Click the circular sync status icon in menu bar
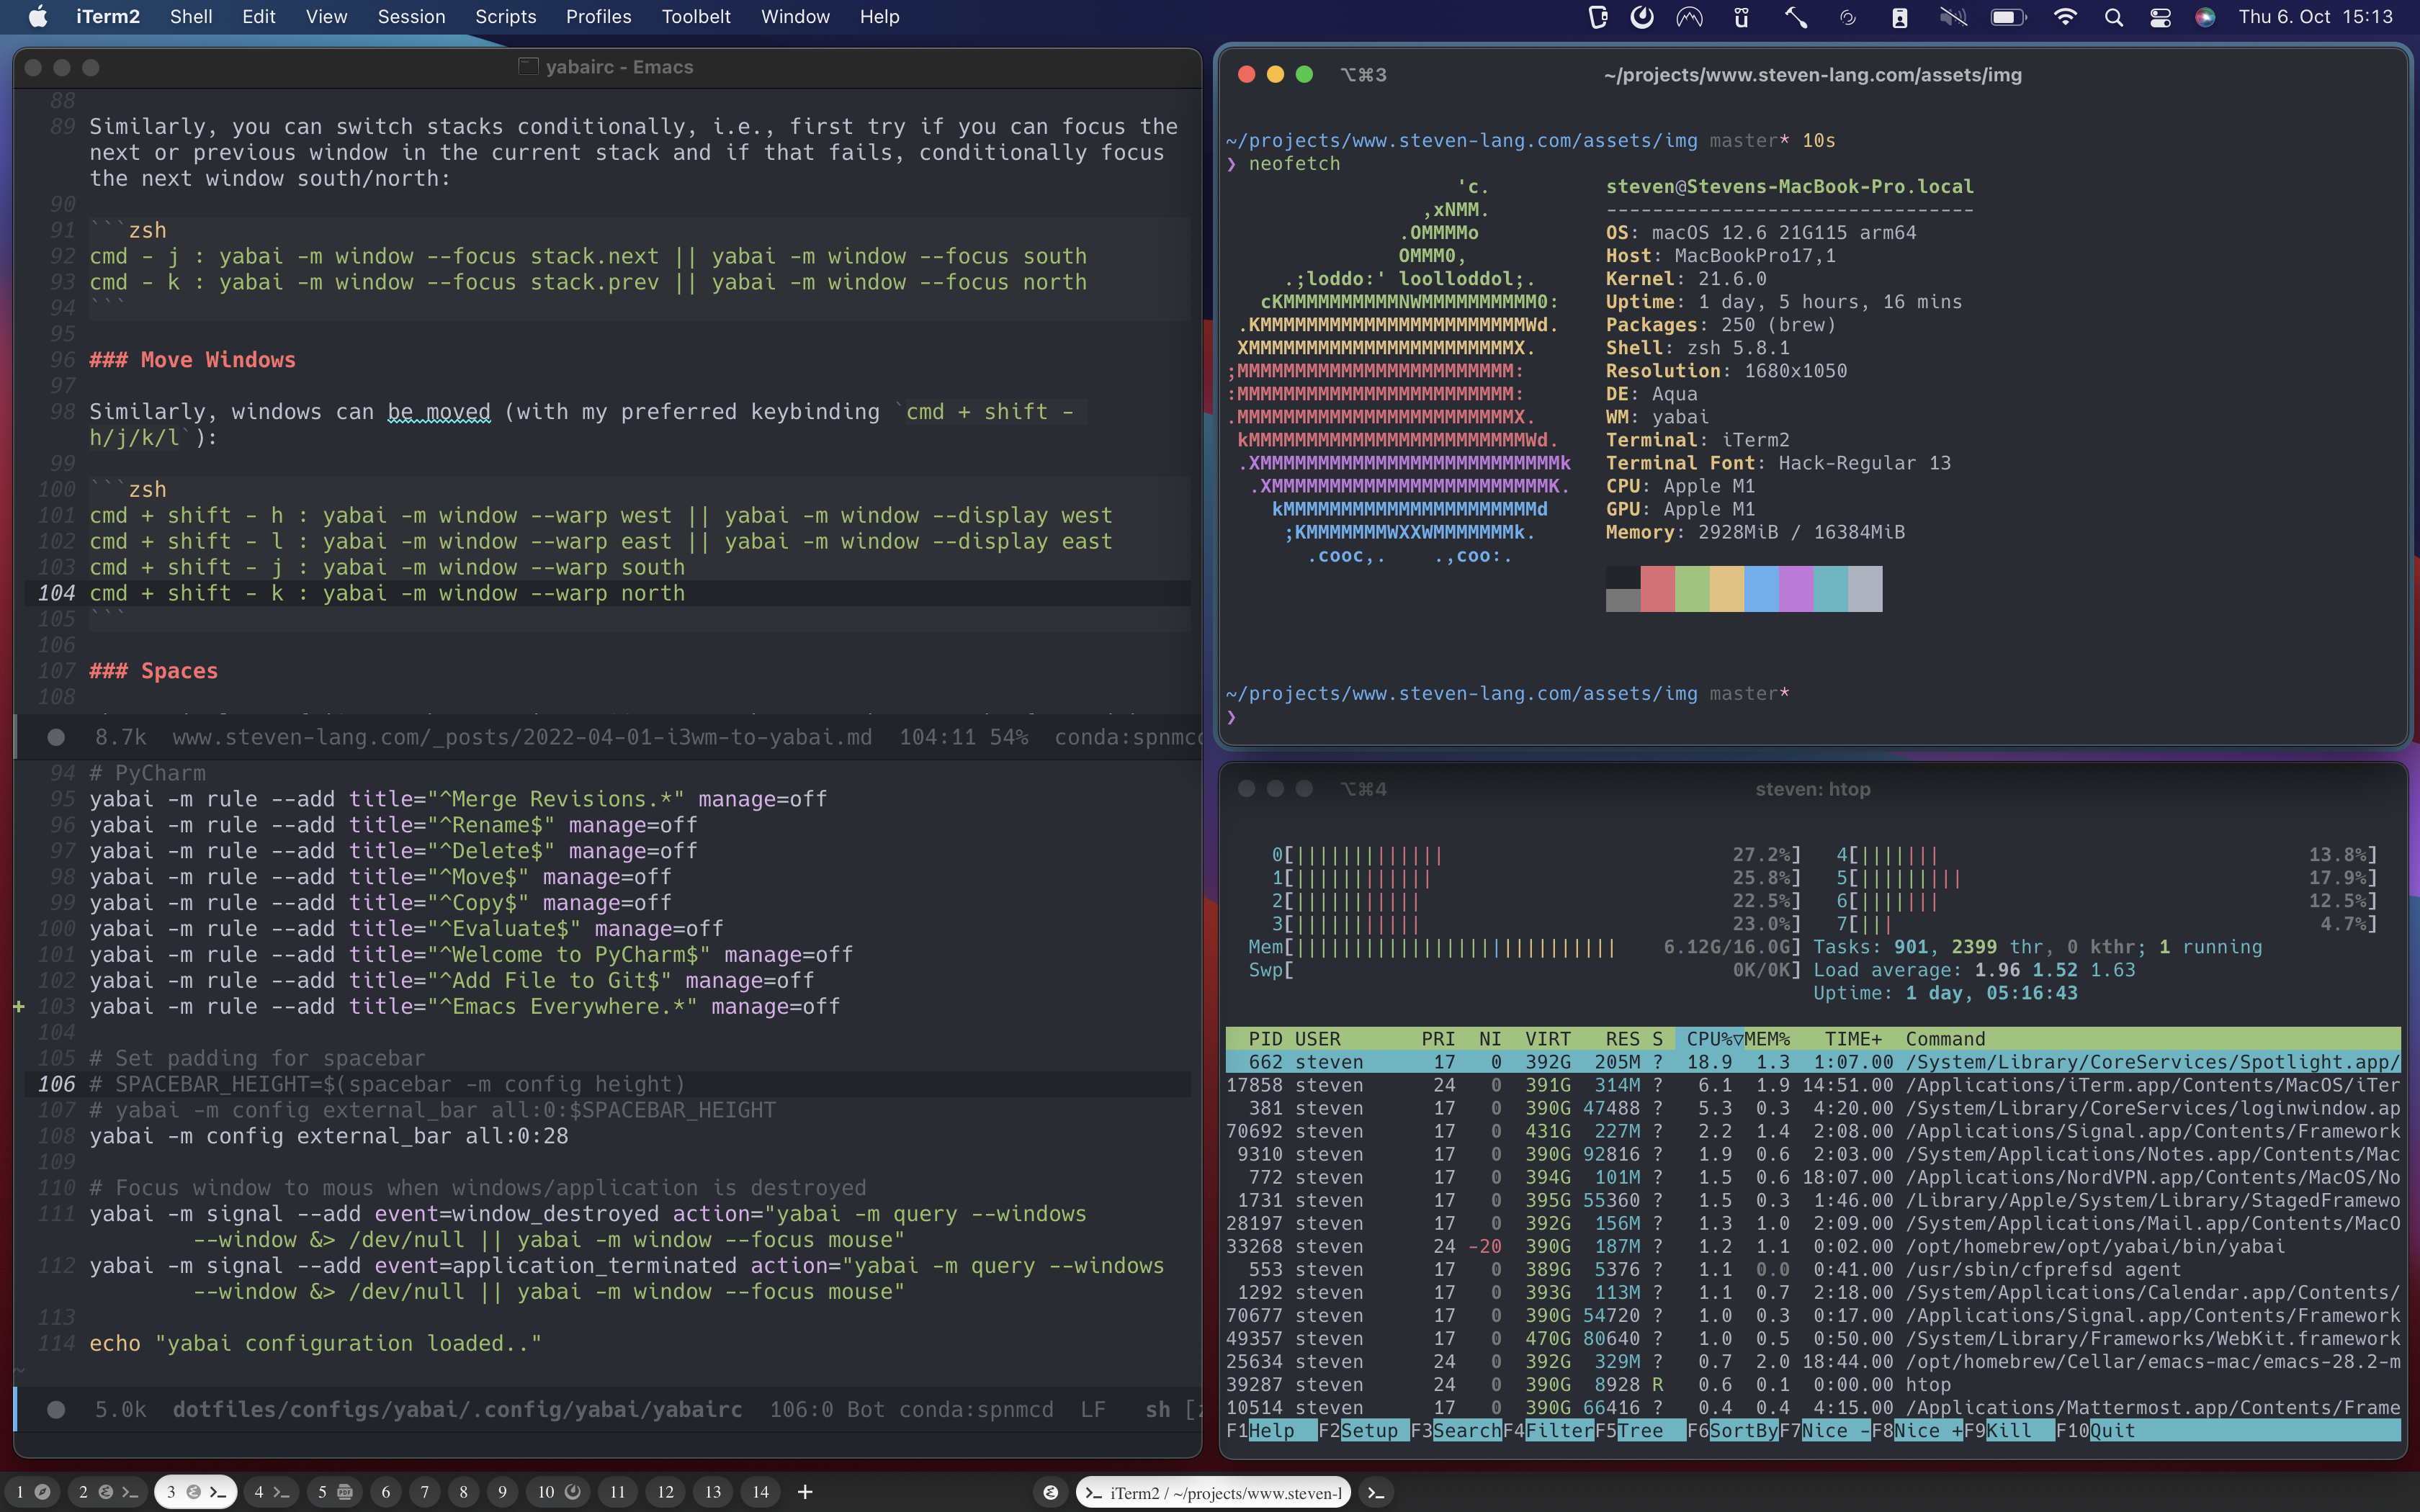Viewport: 2420px width, 1512px height. click(x=1848, y=17)
